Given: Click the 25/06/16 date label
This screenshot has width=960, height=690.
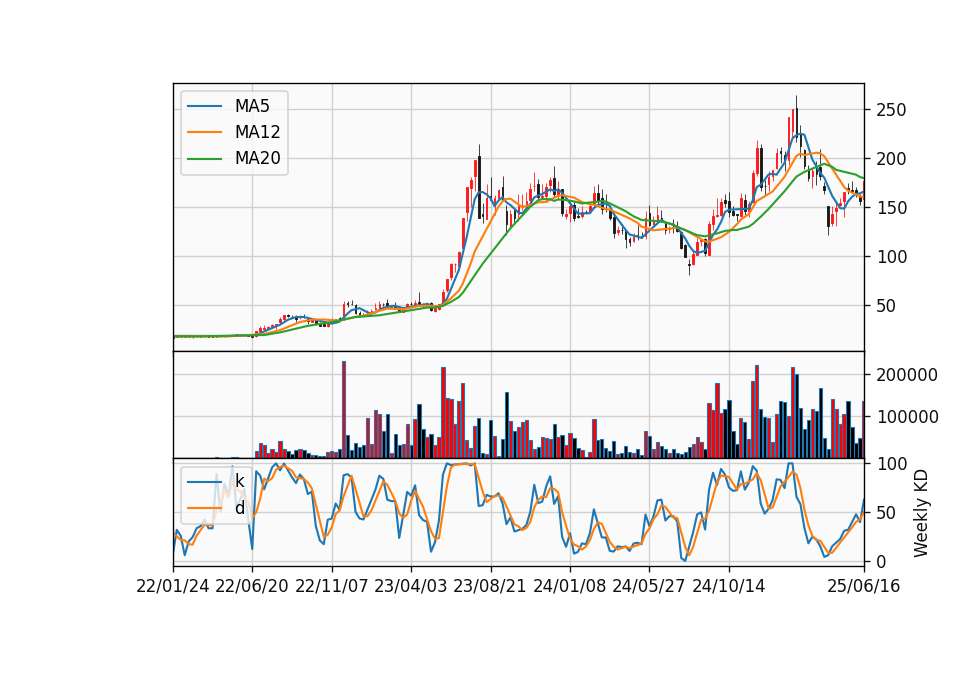Looking at the screenshot, I should pos(864,587).
